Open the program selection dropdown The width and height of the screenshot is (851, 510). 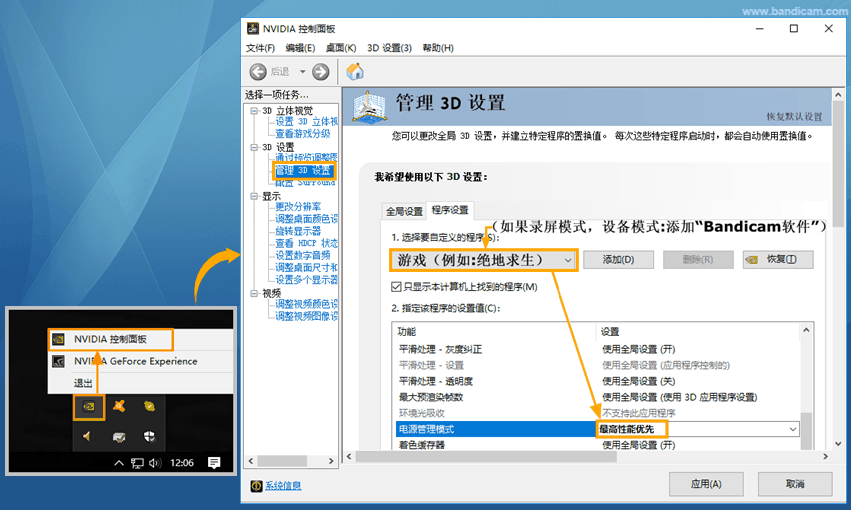pos(484,260)
